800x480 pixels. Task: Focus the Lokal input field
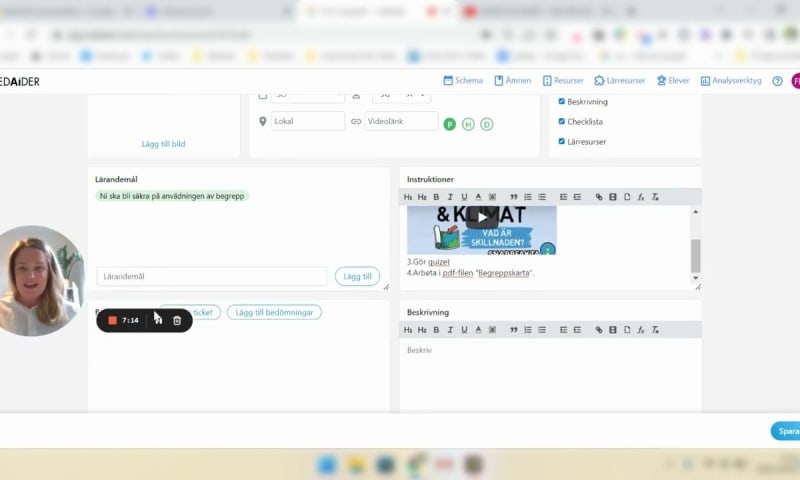(308, 121)
